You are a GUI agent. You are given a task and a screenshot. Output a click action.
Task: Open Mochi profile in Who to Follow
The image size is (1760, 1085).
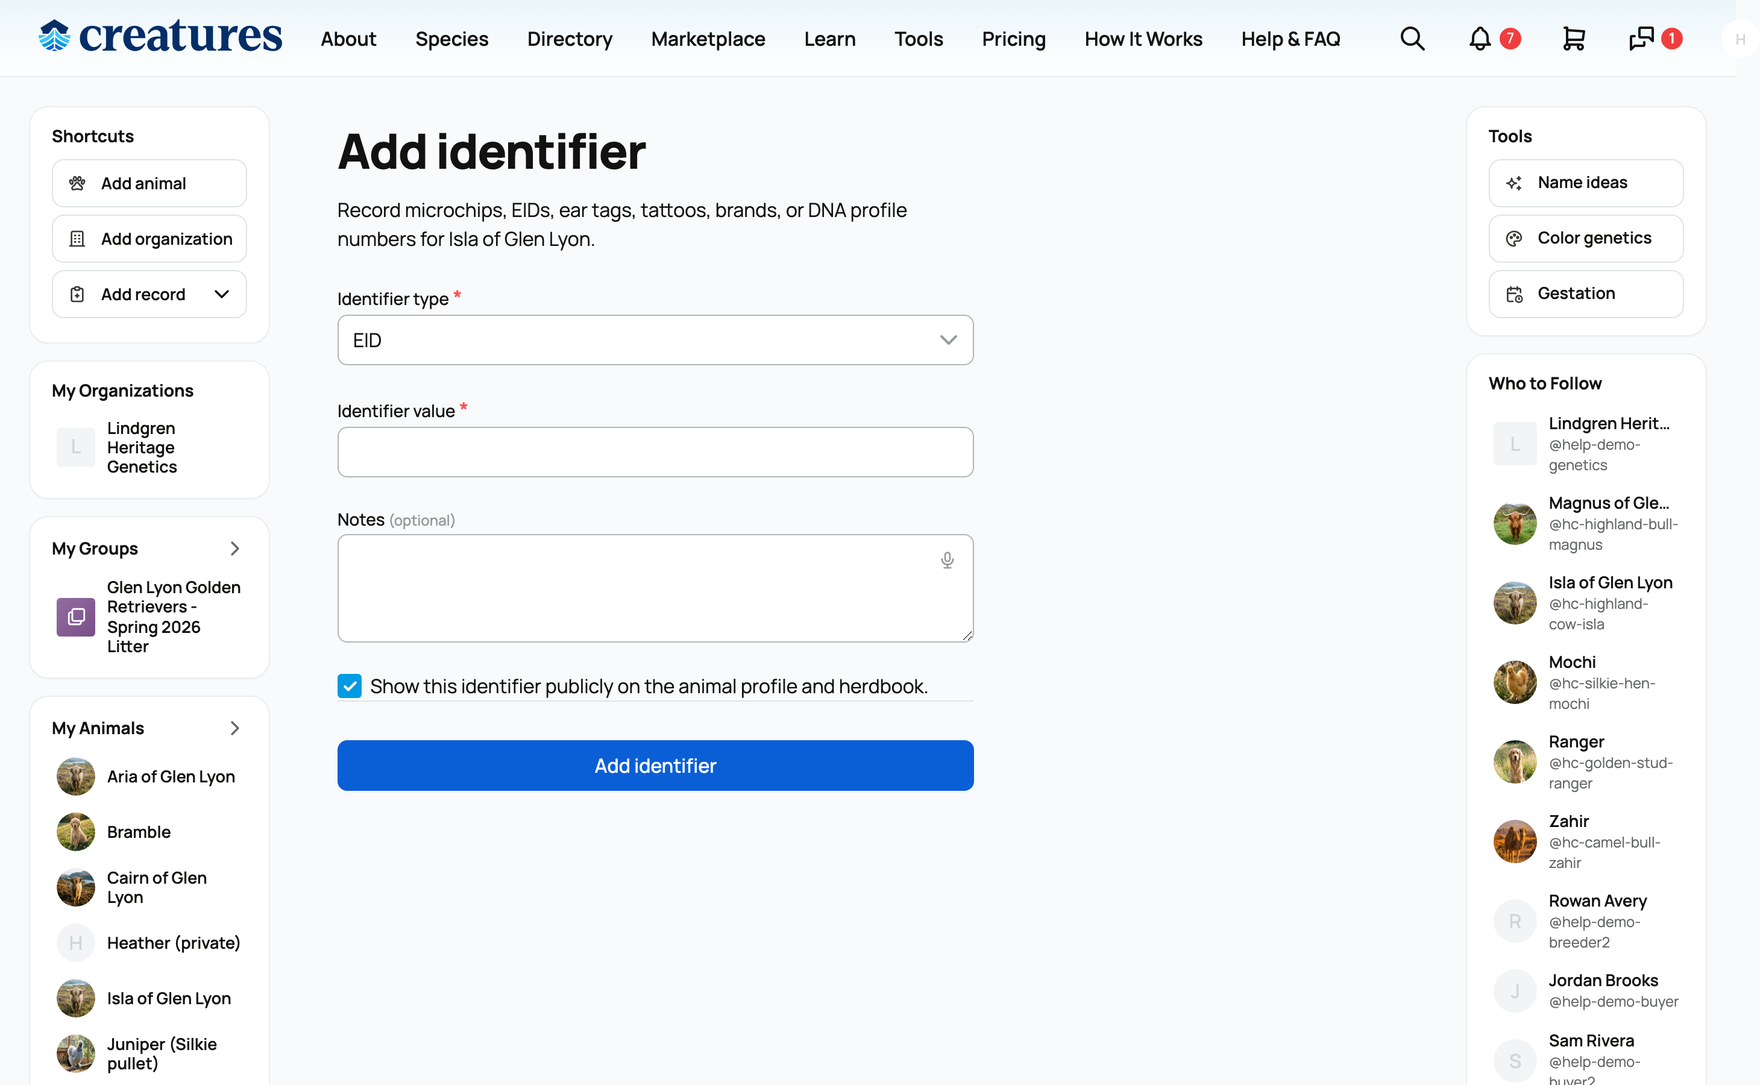pyautogui.click(x=1572, y=662)
